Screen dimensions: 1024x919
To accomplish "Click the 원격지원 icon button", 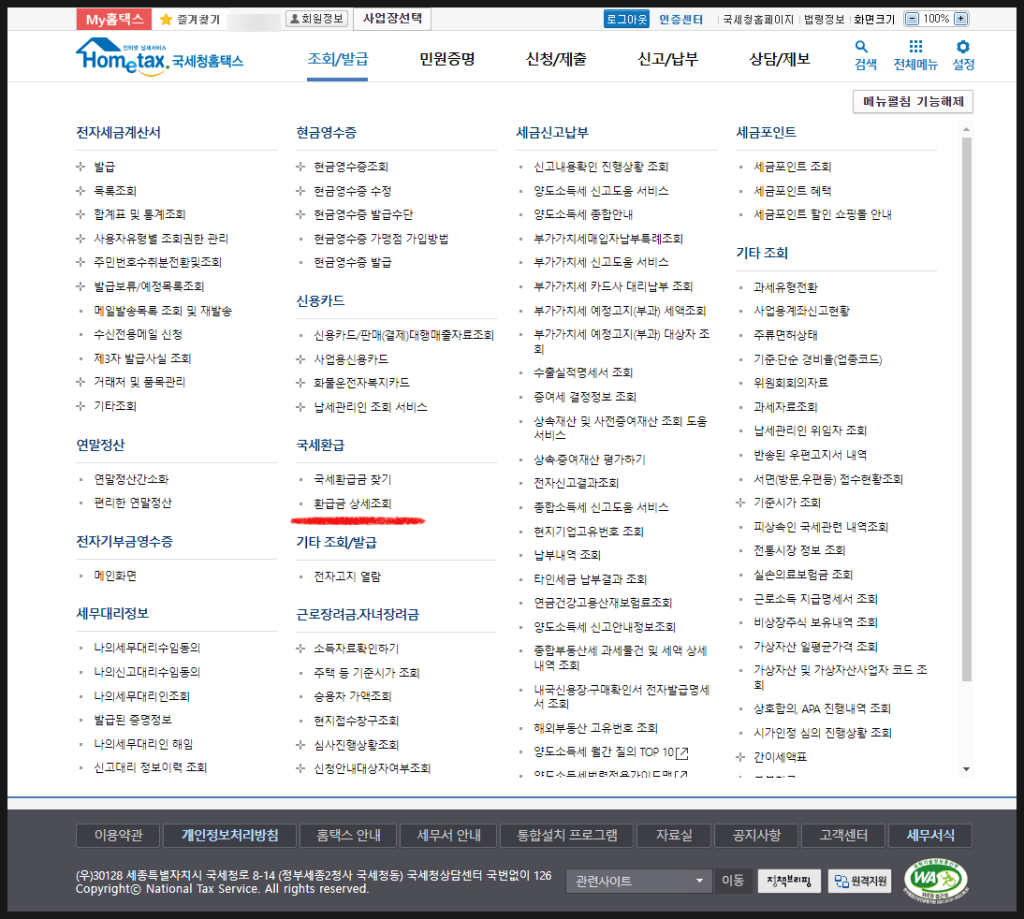I will (858, 881).
